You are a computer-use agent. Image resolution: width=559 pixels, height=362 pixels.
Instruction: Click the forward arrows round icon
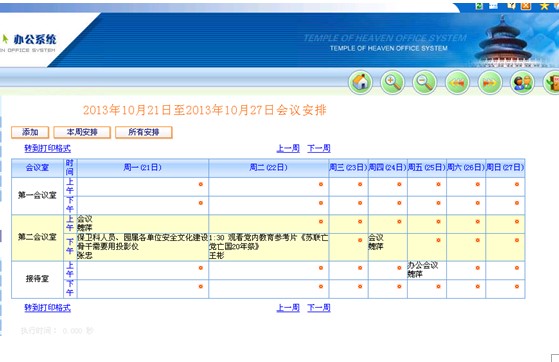coord(490,82)
